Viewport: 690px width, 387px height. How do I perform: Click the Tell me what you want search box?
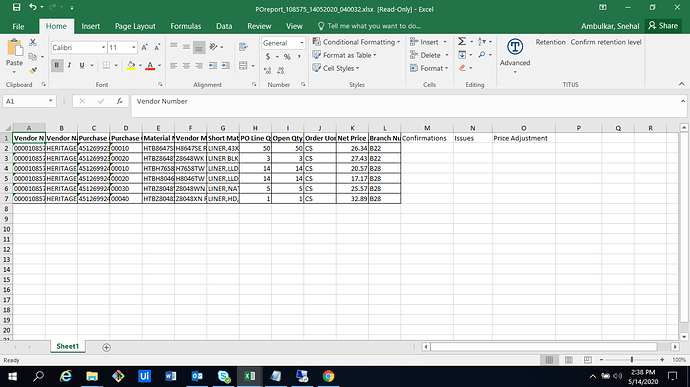(x=370, y=26)
